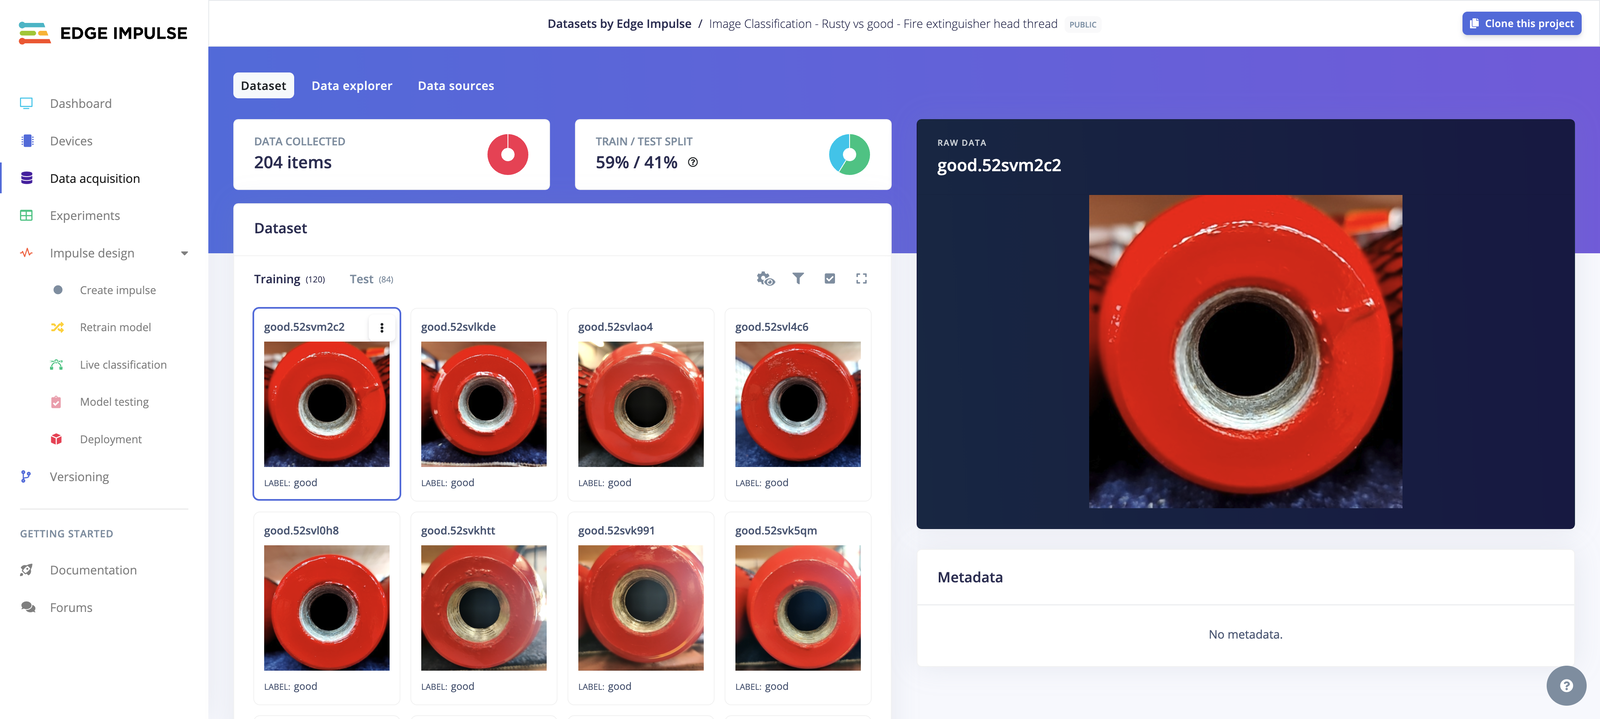Click the Data acquisition sidebar label
The image size is (1600, 719).
click(x=95, y=178)
